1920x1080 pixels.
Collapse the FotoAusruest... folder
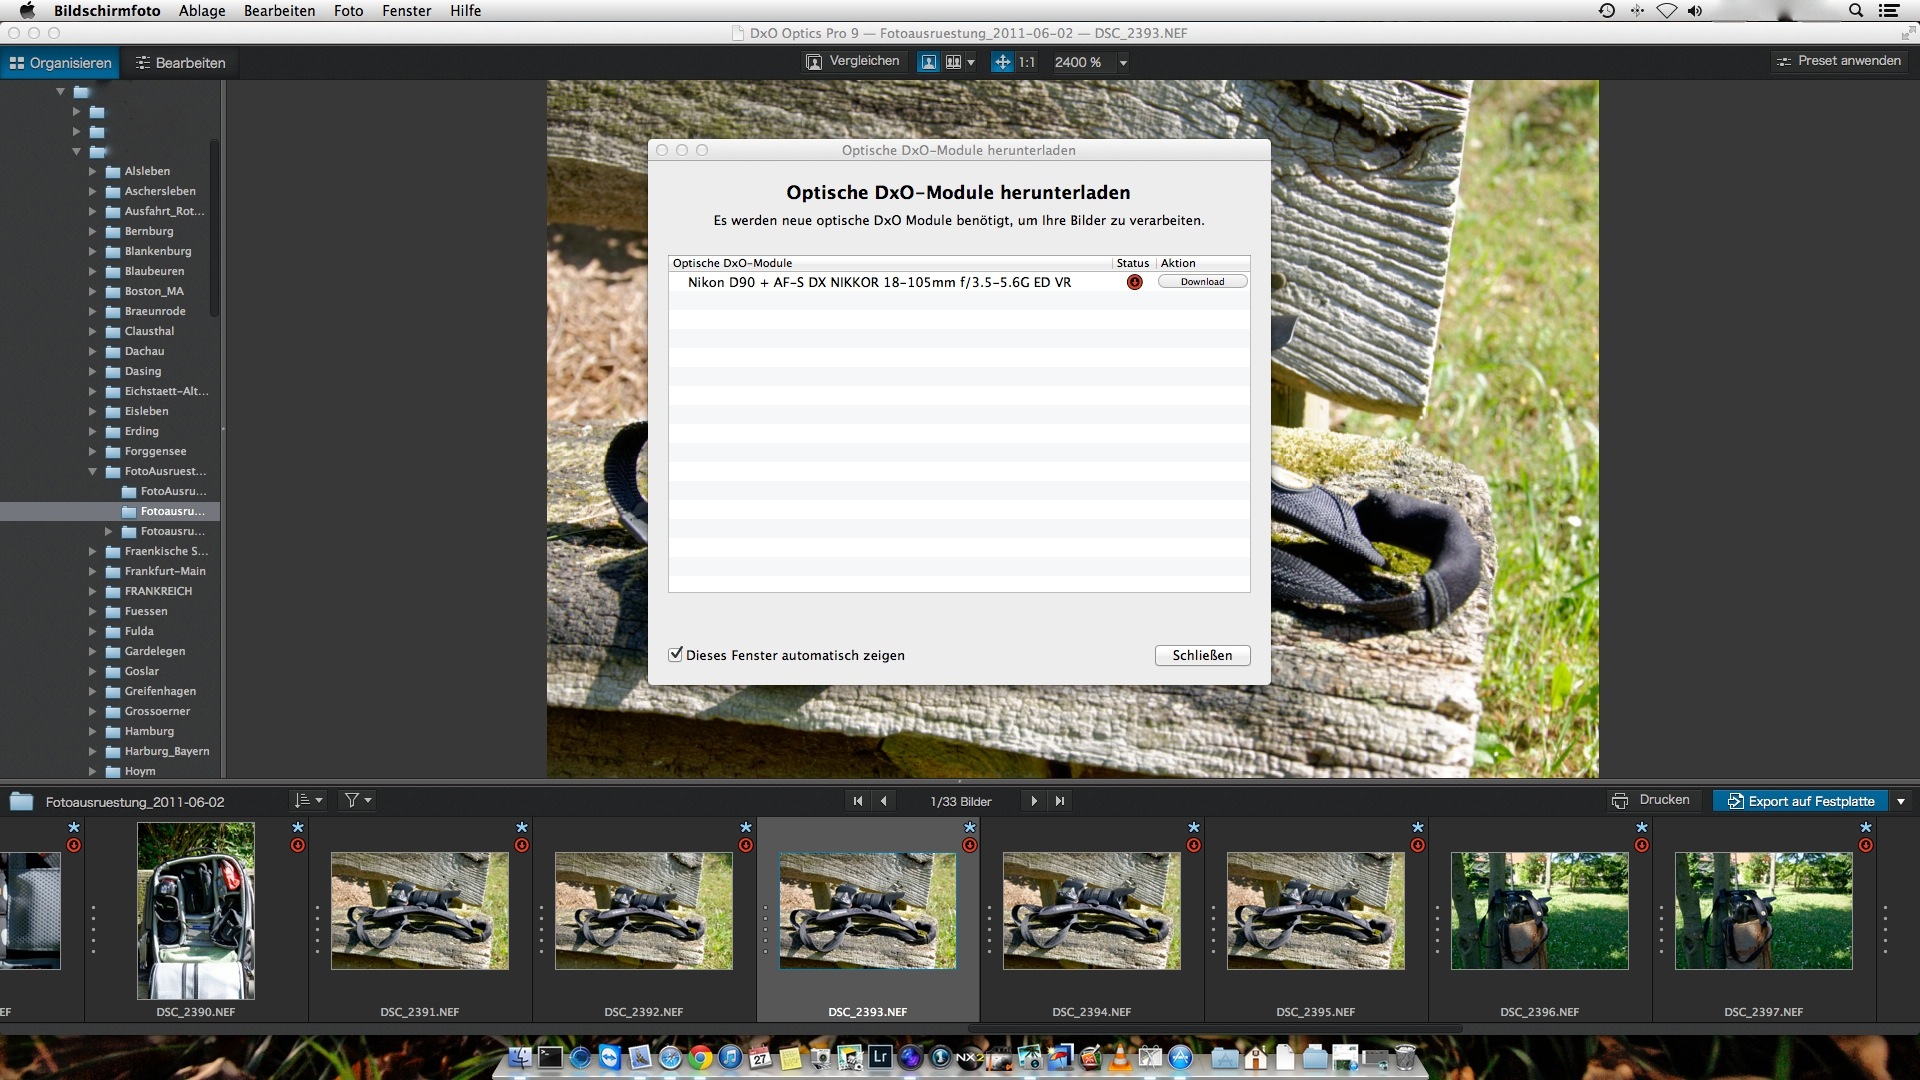92,471
